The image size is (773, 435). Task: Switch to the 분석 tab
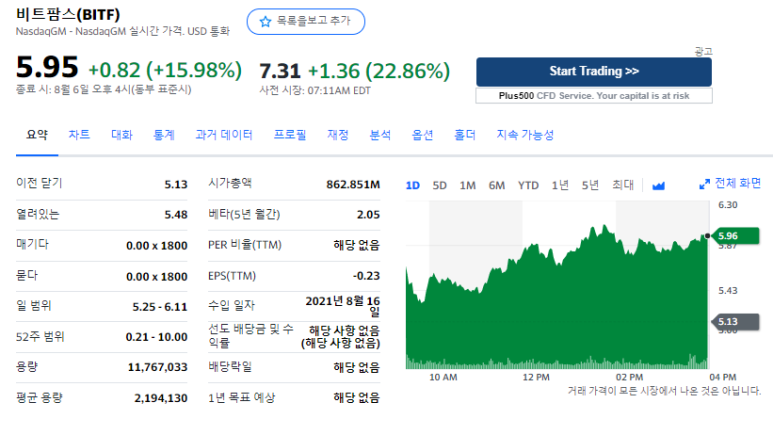coord(380,135)
